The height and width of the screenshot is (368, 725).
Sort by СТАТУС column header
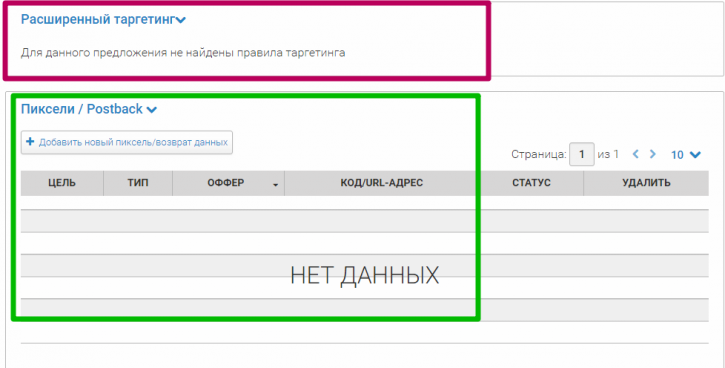coord(531,183)
